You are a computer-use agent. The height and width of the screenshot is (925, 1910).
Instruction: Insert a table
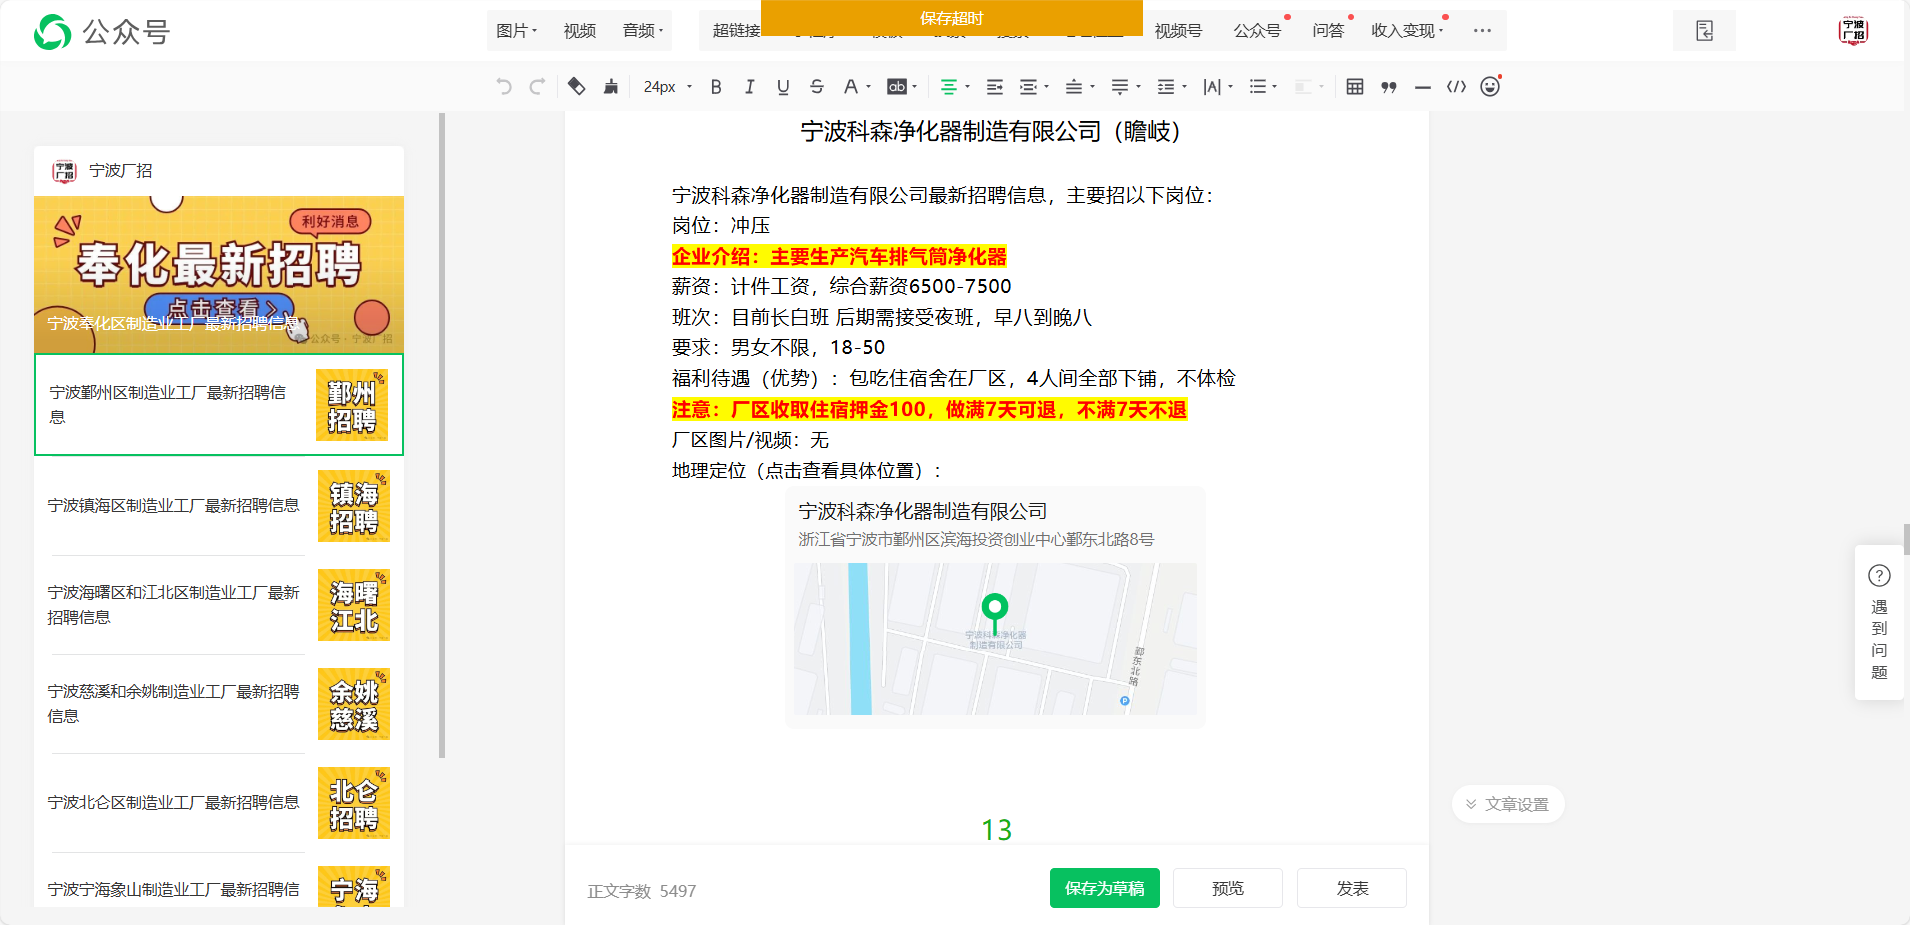[x=1355, y=87]
